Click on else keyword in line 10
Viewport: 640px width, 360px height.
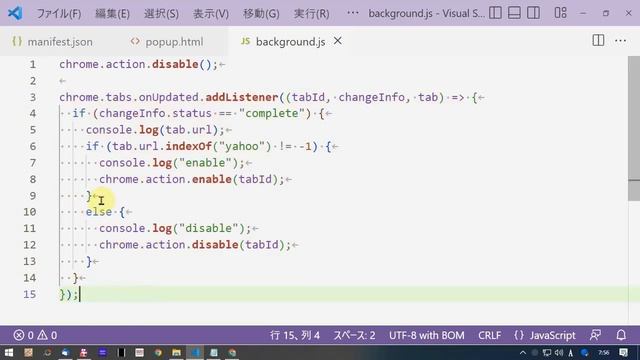99,212
